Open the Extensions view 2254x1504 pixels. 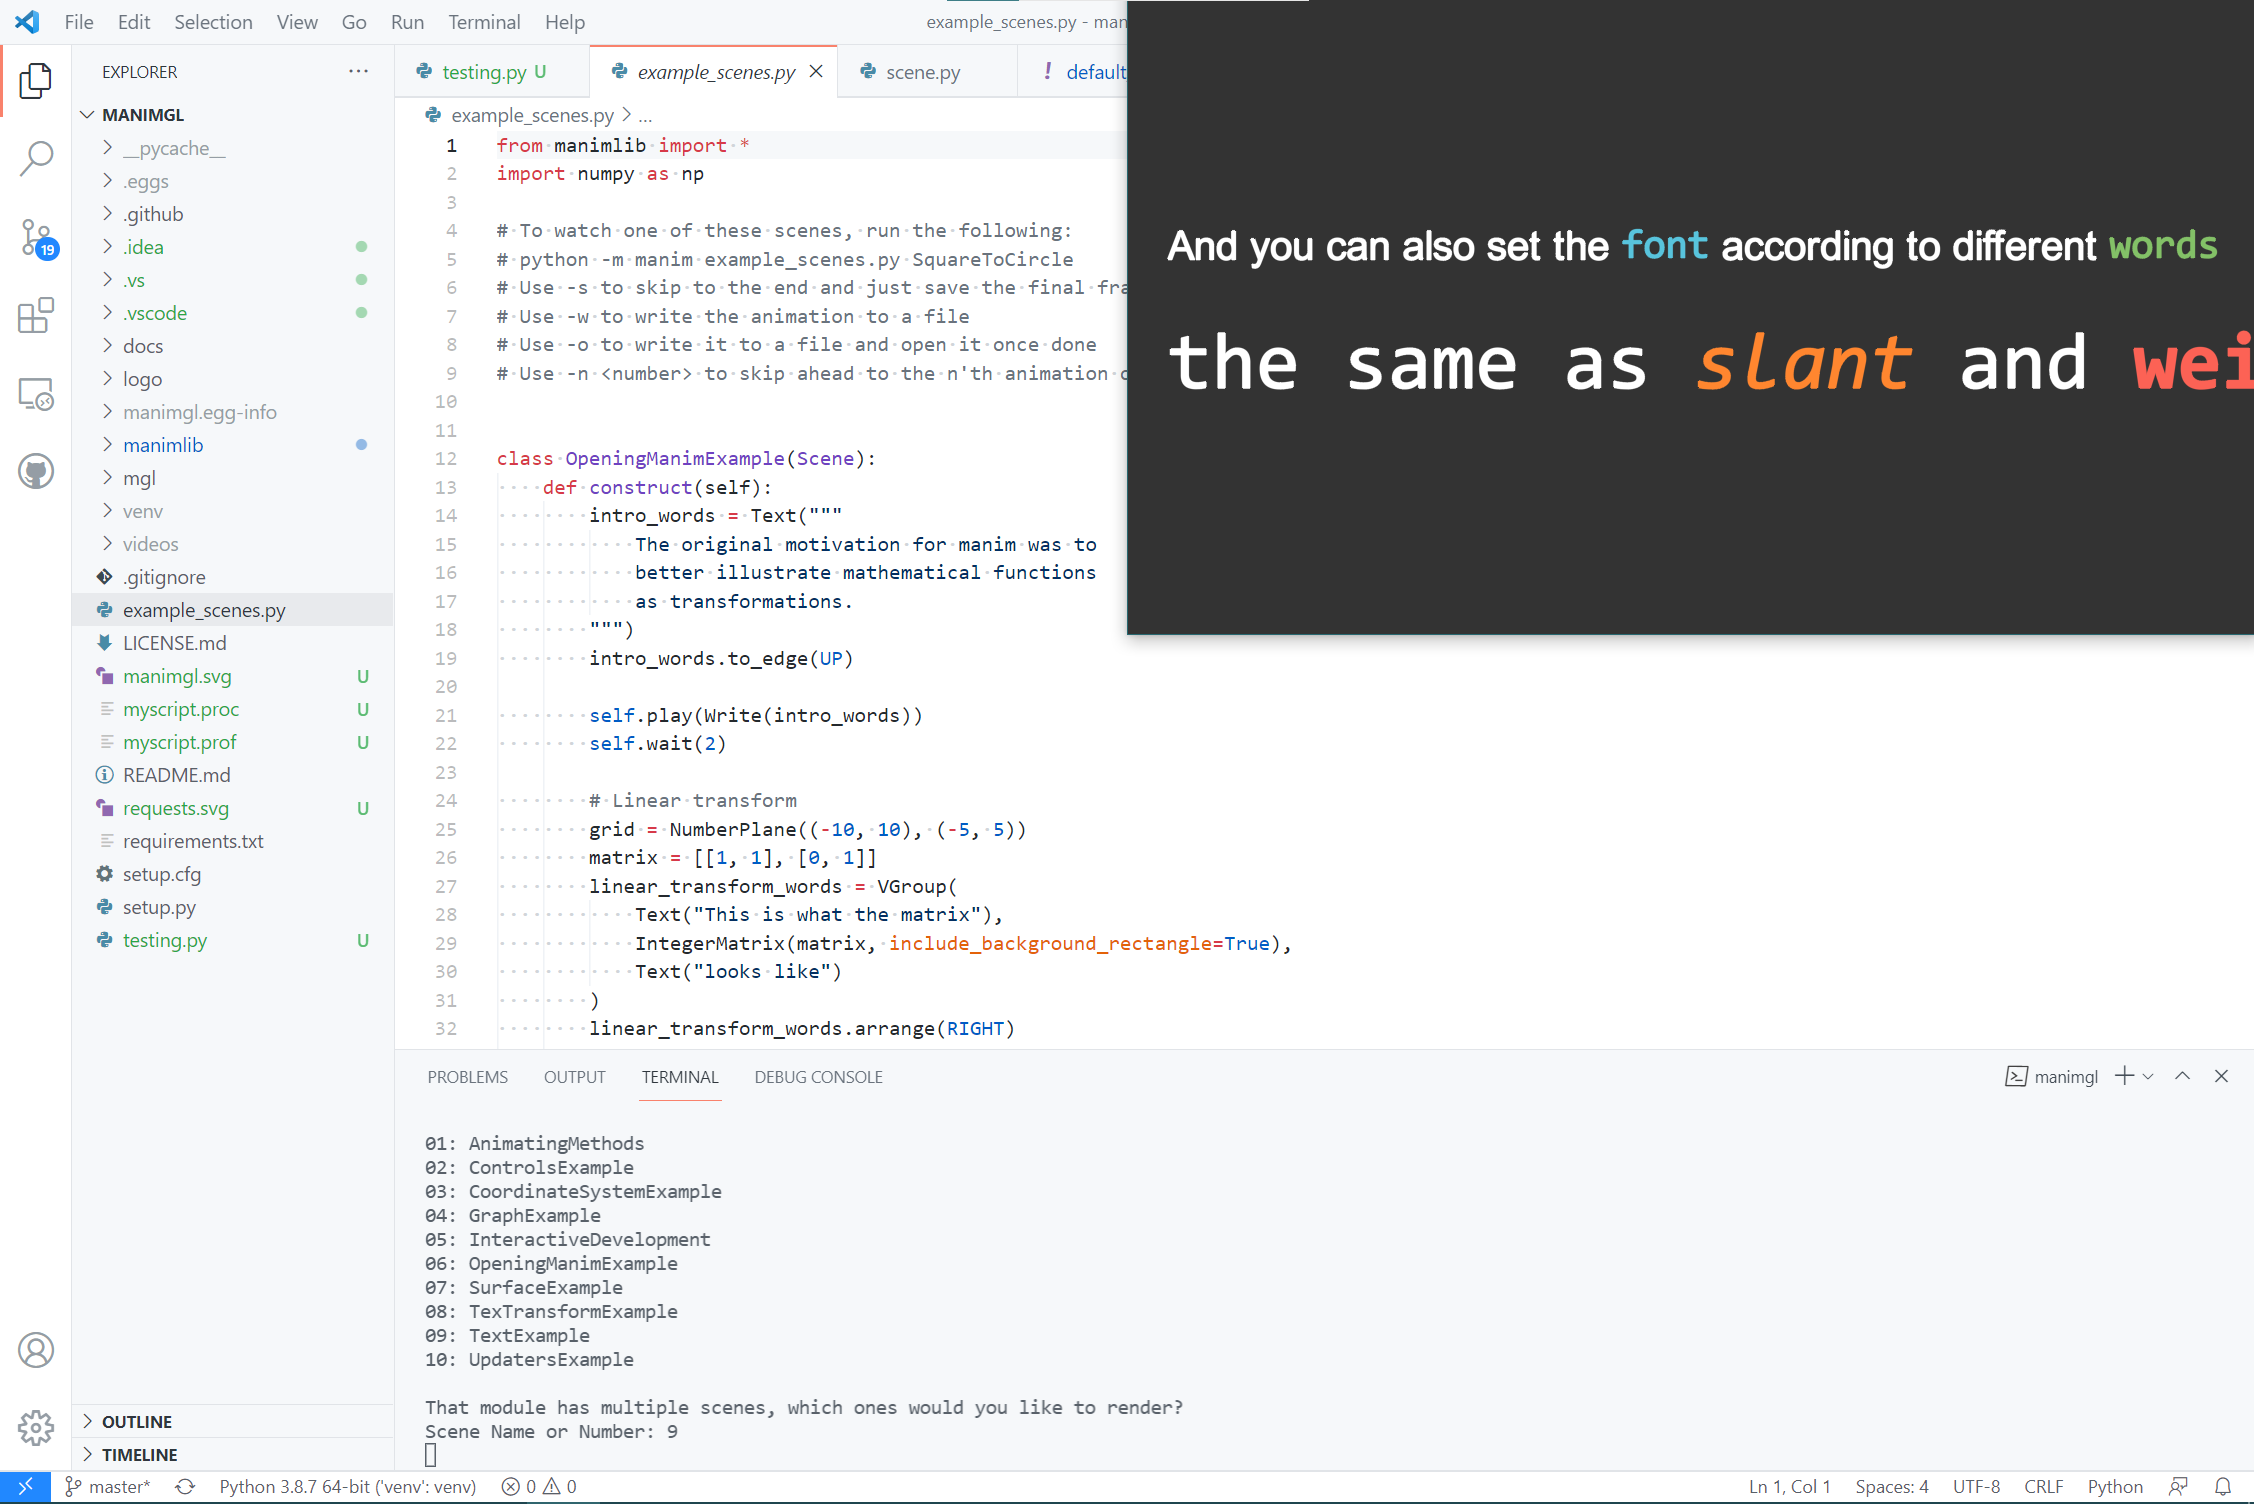point(36,316)
